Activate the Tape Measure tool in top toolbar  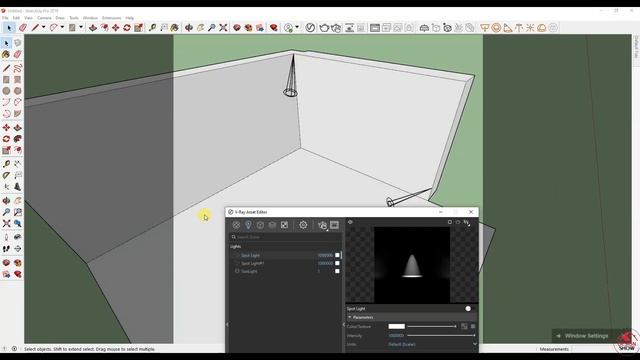tap(152, 28)
